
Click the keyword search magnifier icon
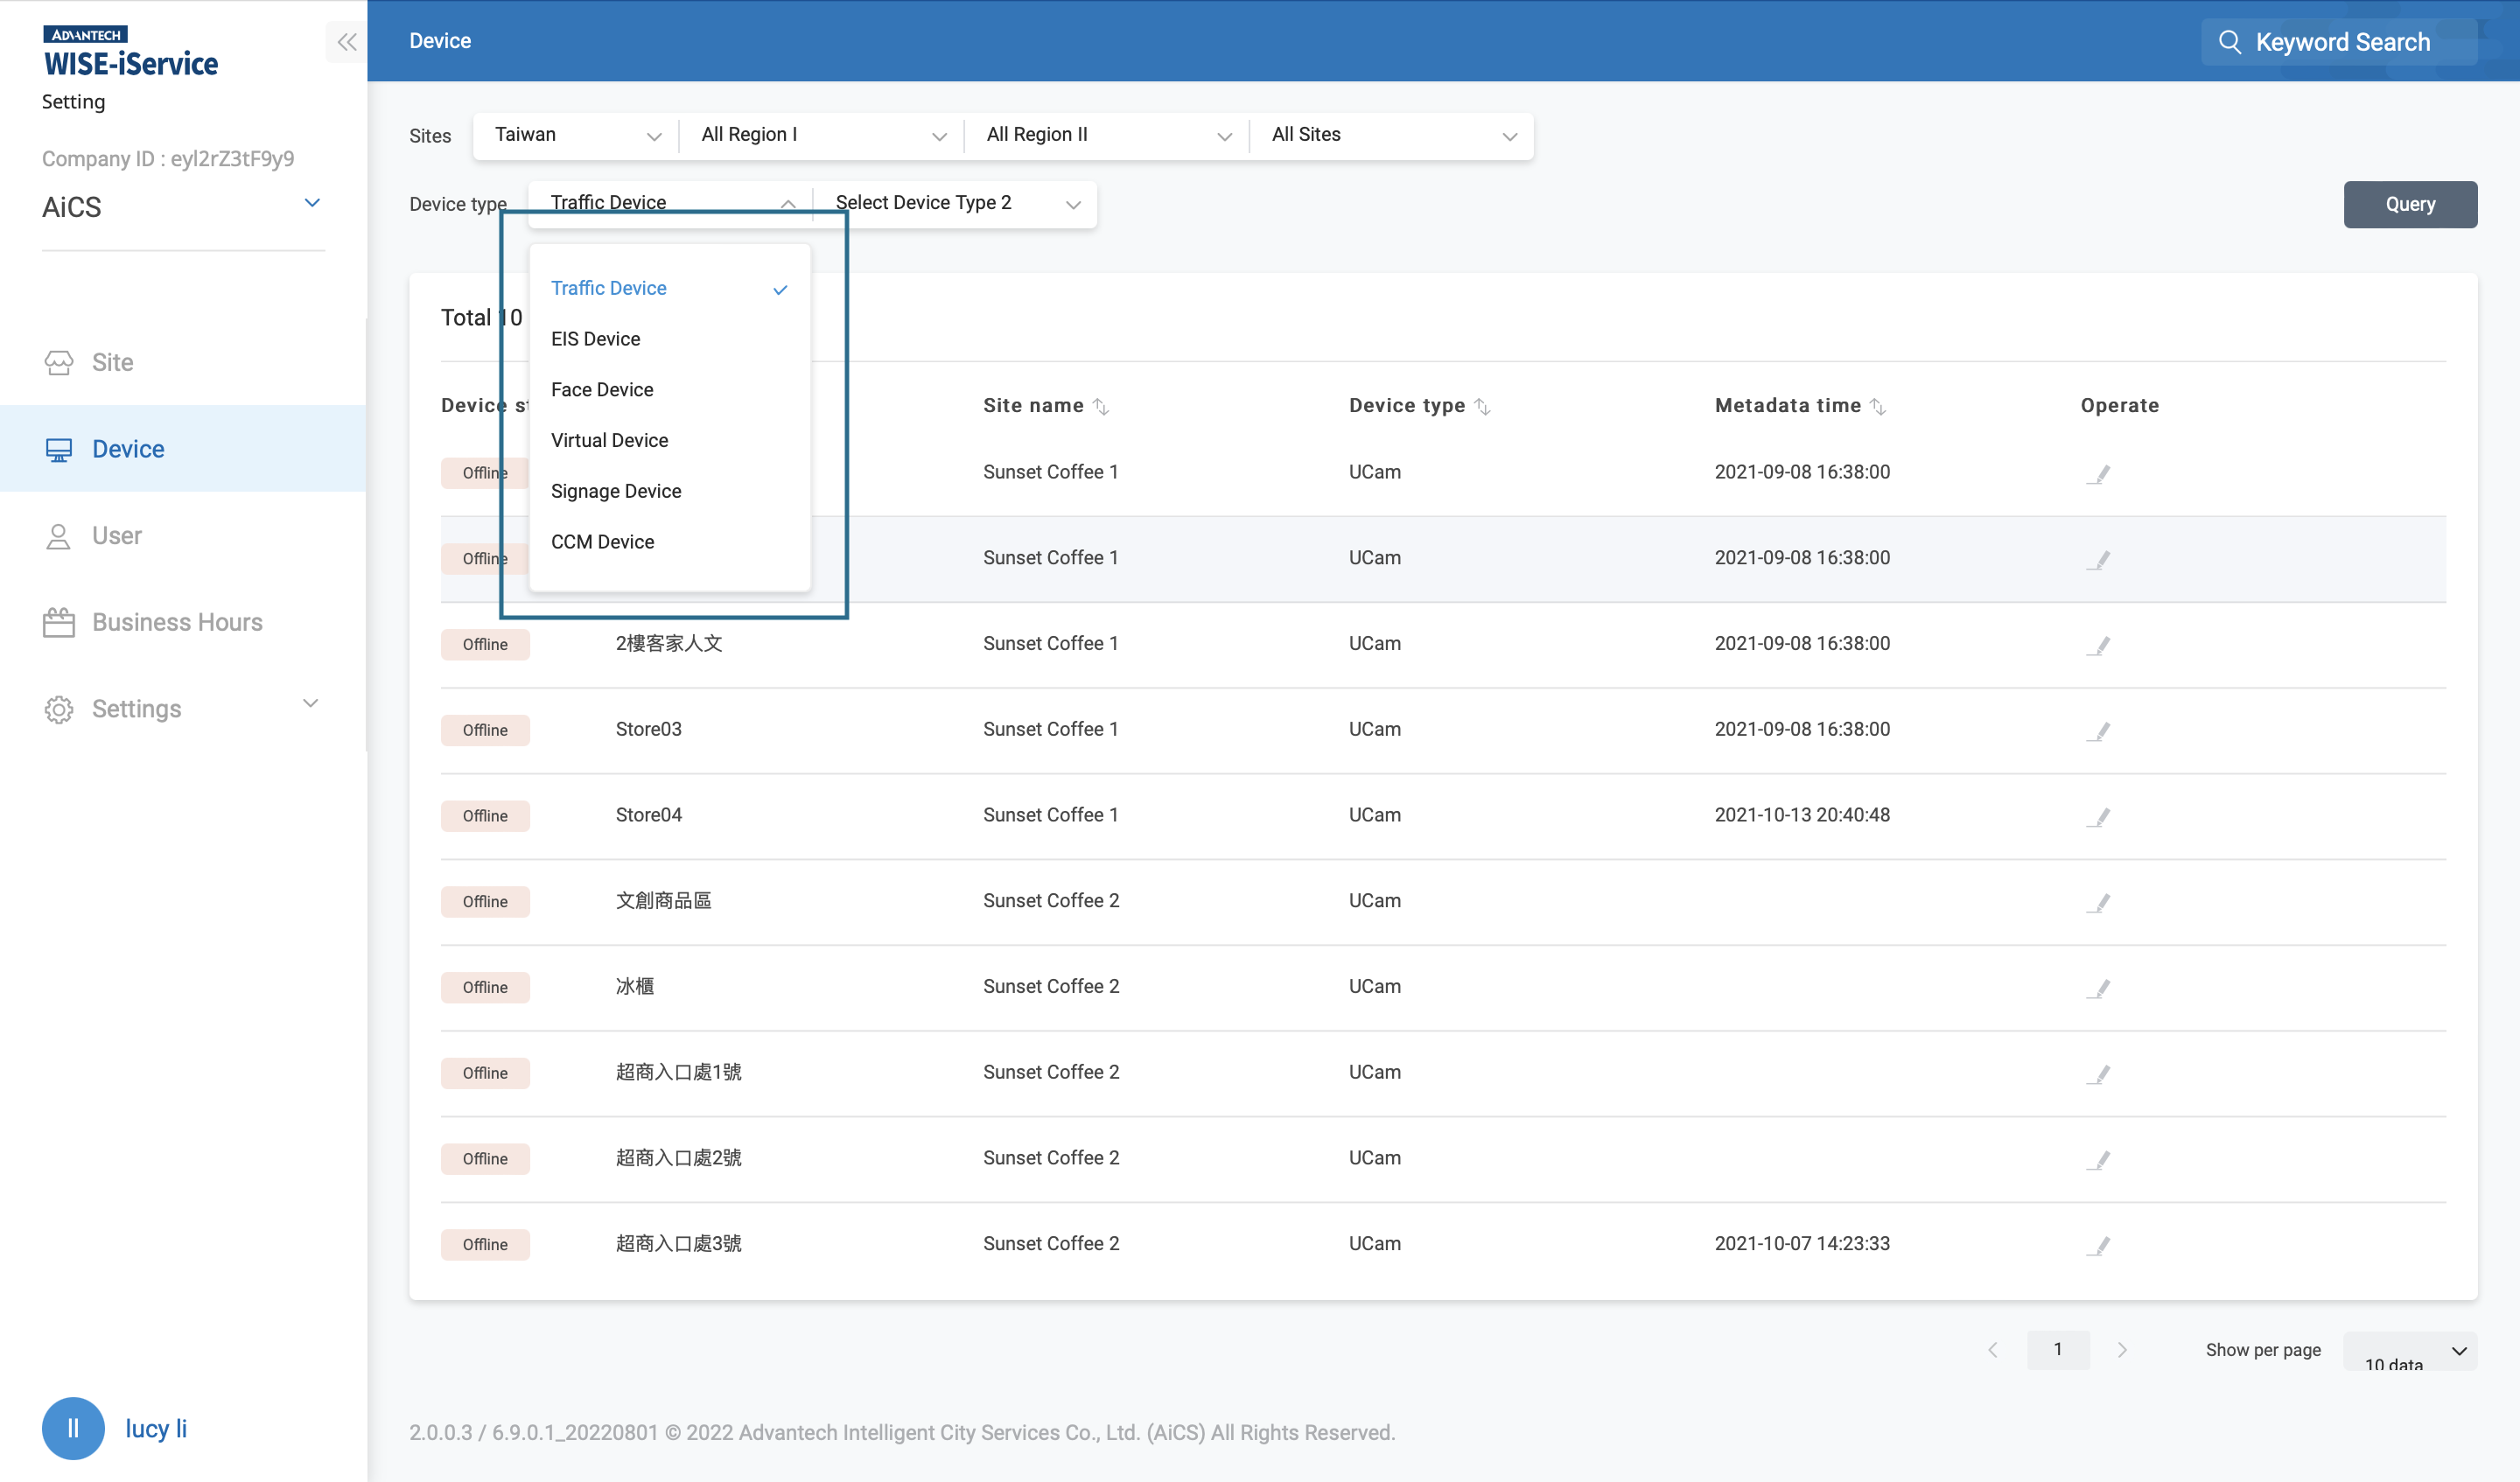tap(2231, 42)
